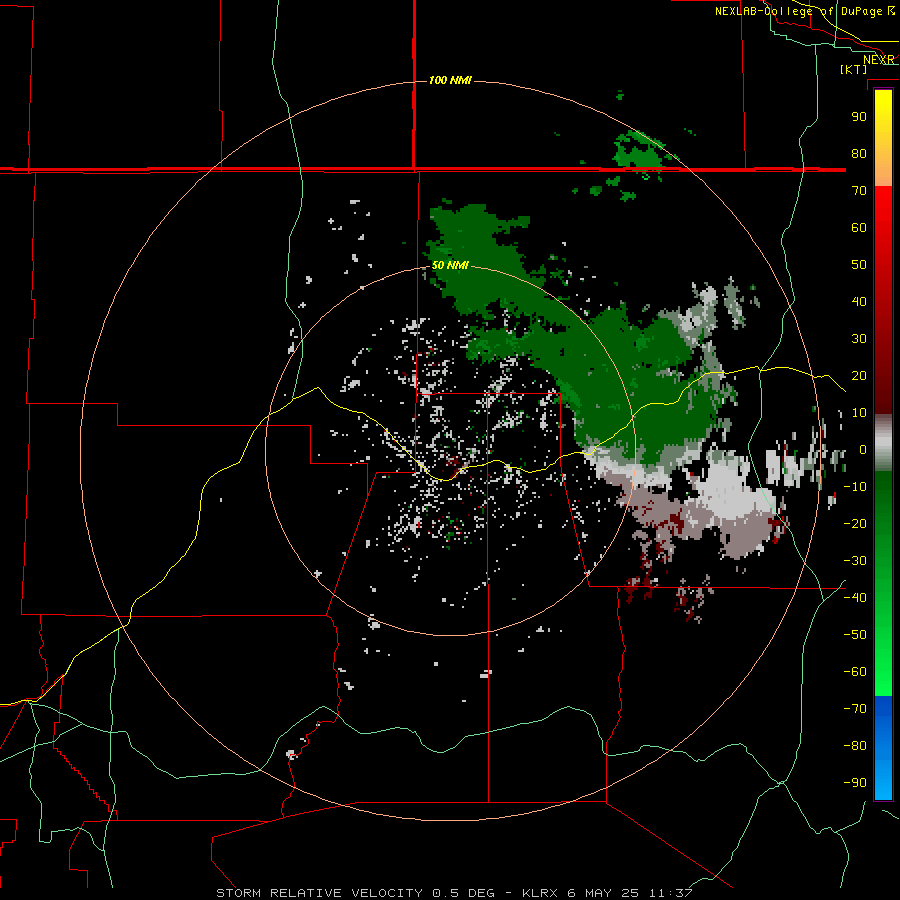Click the 100 NMI range ring label
The image size is (900, 900).
pyautogui.click(x=450, y=80)
